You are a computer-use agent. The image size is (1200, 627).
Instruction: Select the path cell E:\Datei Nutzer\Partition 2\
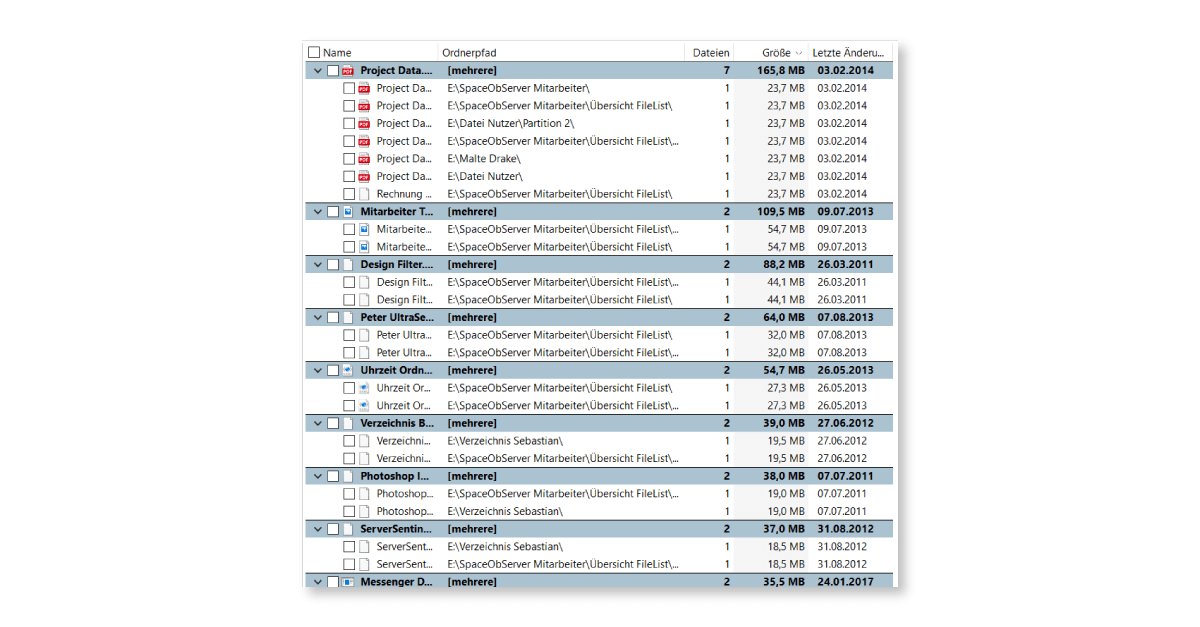[511, 124]
